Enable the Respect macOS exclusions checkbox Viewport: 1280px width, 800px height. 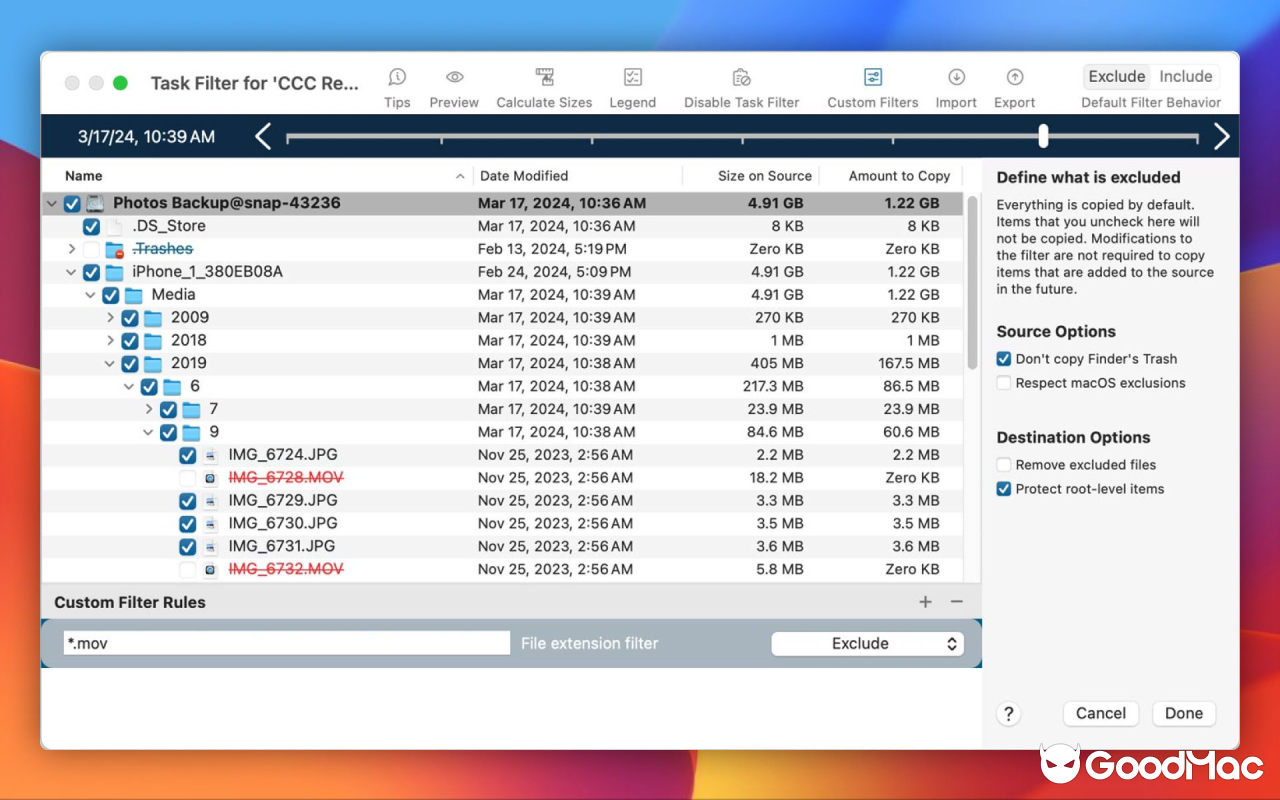pyautogui.click(x=1004, y=382)
